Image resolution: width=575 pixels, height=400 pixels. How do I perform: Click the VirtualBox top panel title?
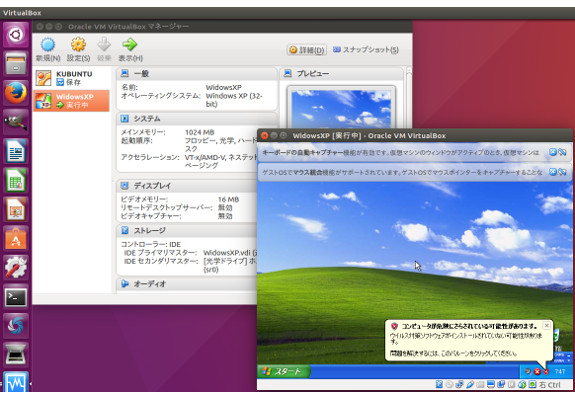tap(22, 13)
